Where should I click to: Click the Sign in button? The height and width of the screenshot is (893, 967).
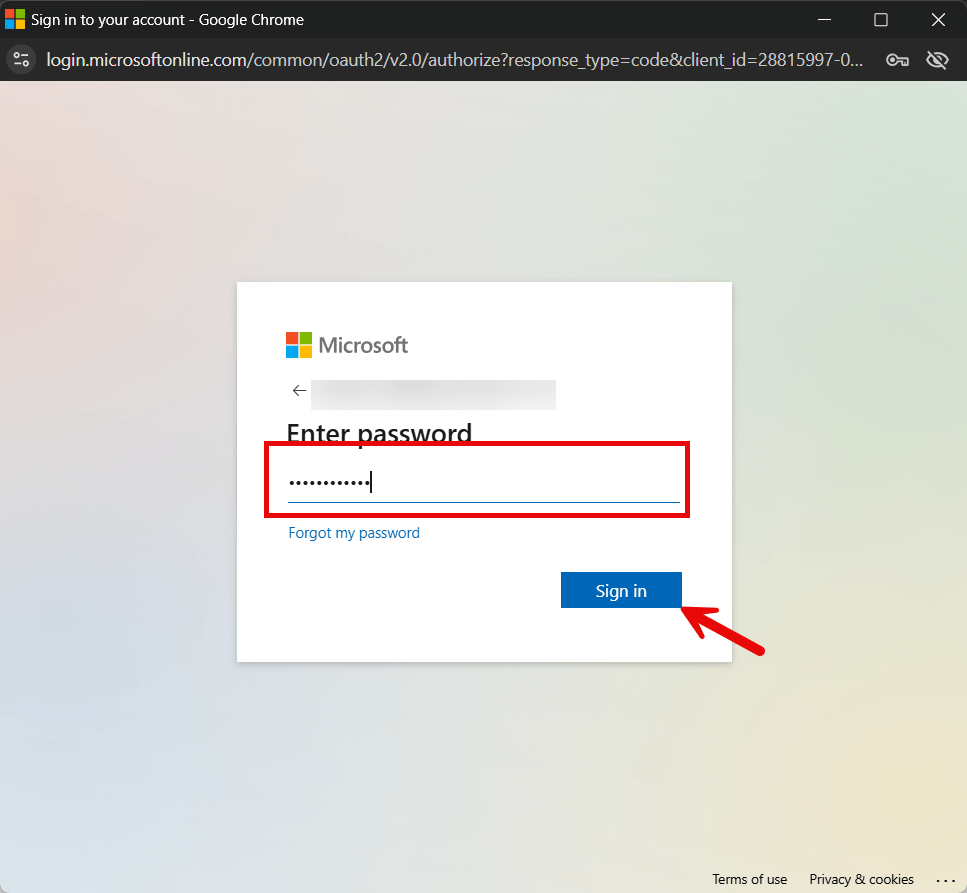pos(621,590)
